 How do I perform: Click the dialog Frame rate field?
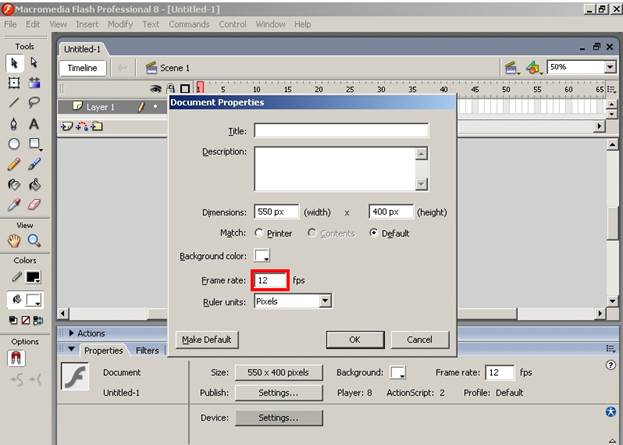point(270,281)
